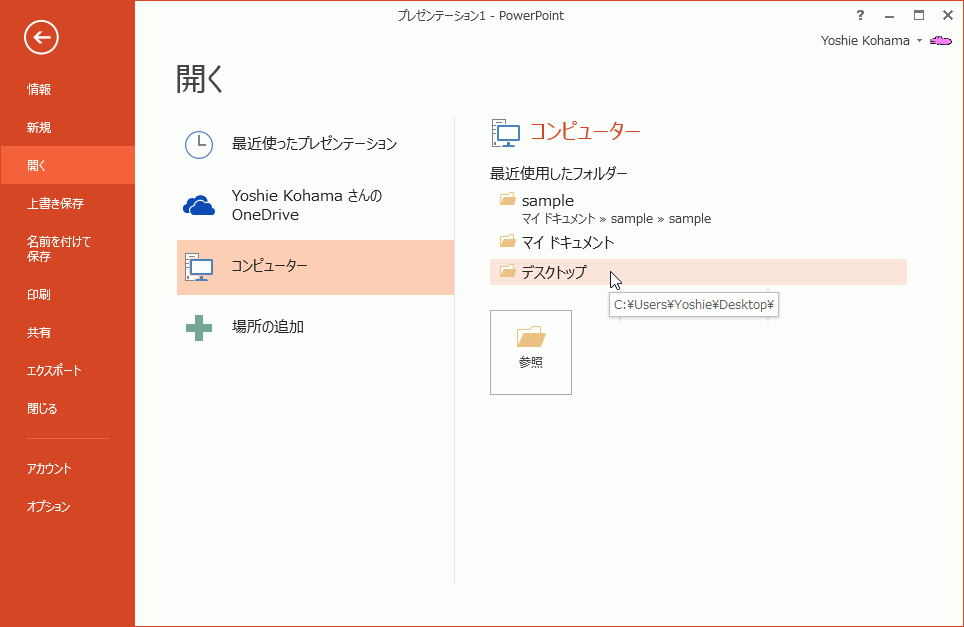Open the 情報 page
Viewport: 964px width, 627px height.
[x=68, y=90]
